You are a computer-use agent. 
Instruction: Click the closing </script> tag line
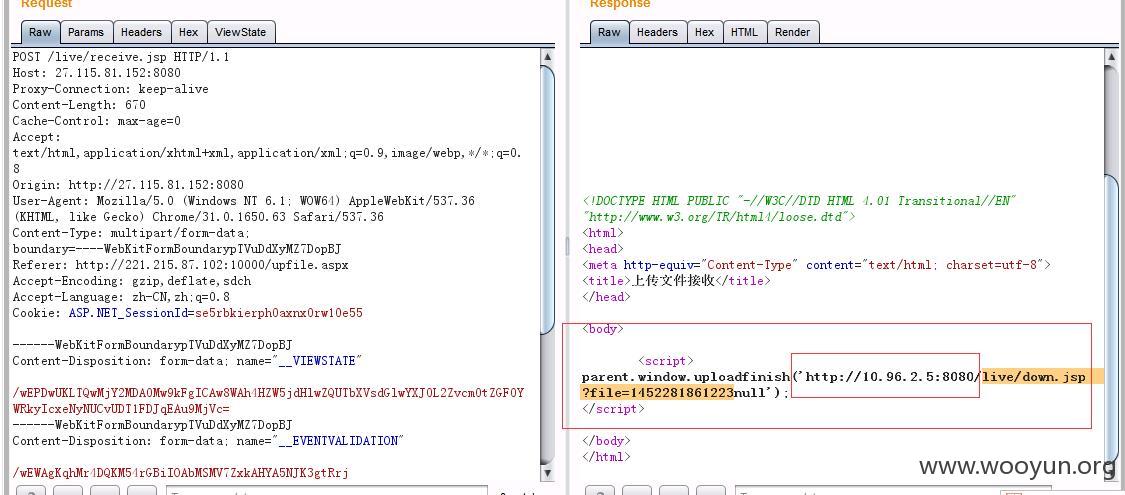(613, 409)
